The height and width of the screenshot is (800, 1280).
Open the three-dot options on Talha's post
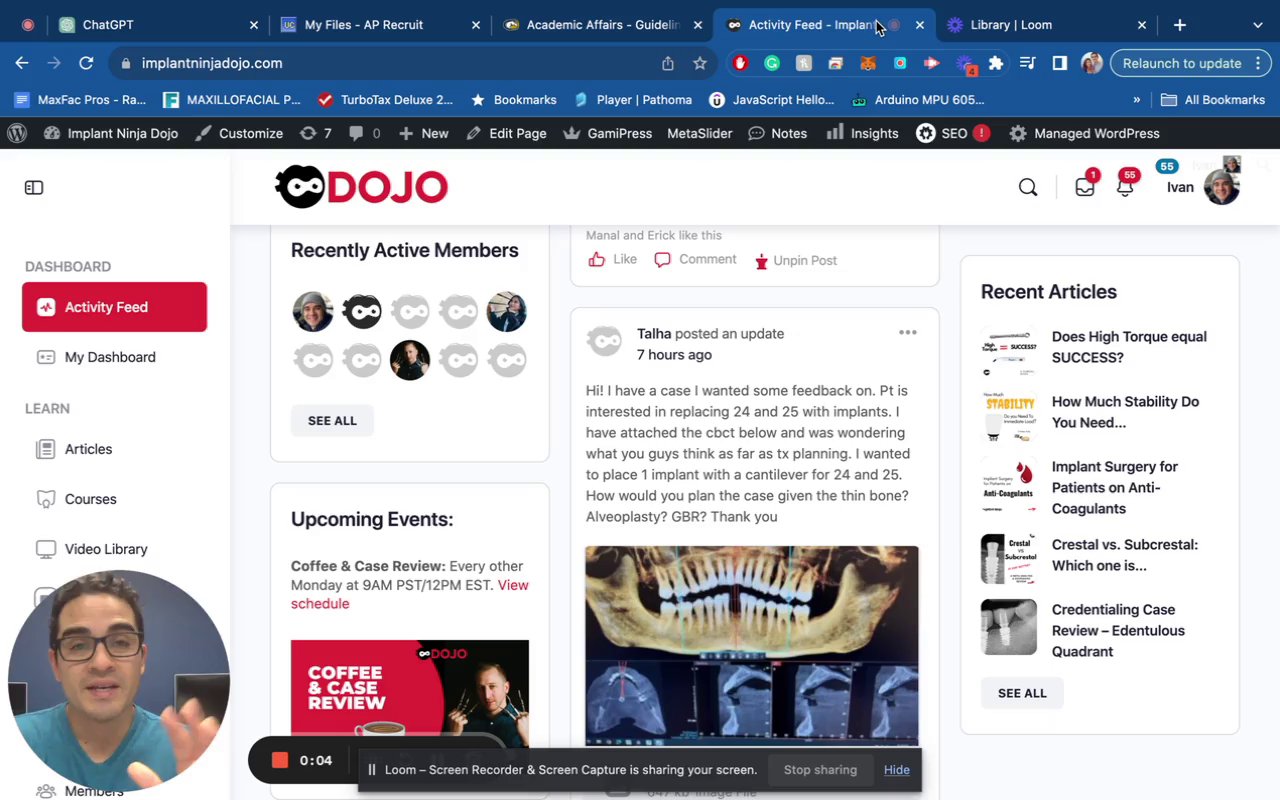pyautogui.click(x=908, y=332)
